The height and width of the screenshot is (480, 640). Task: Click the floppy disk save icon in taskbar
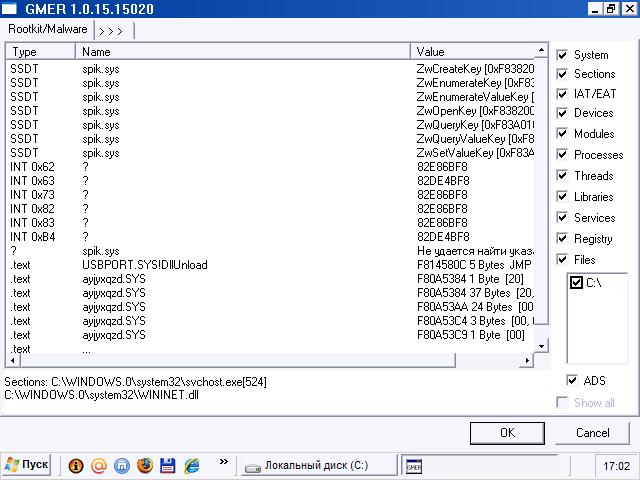point(168,465)
